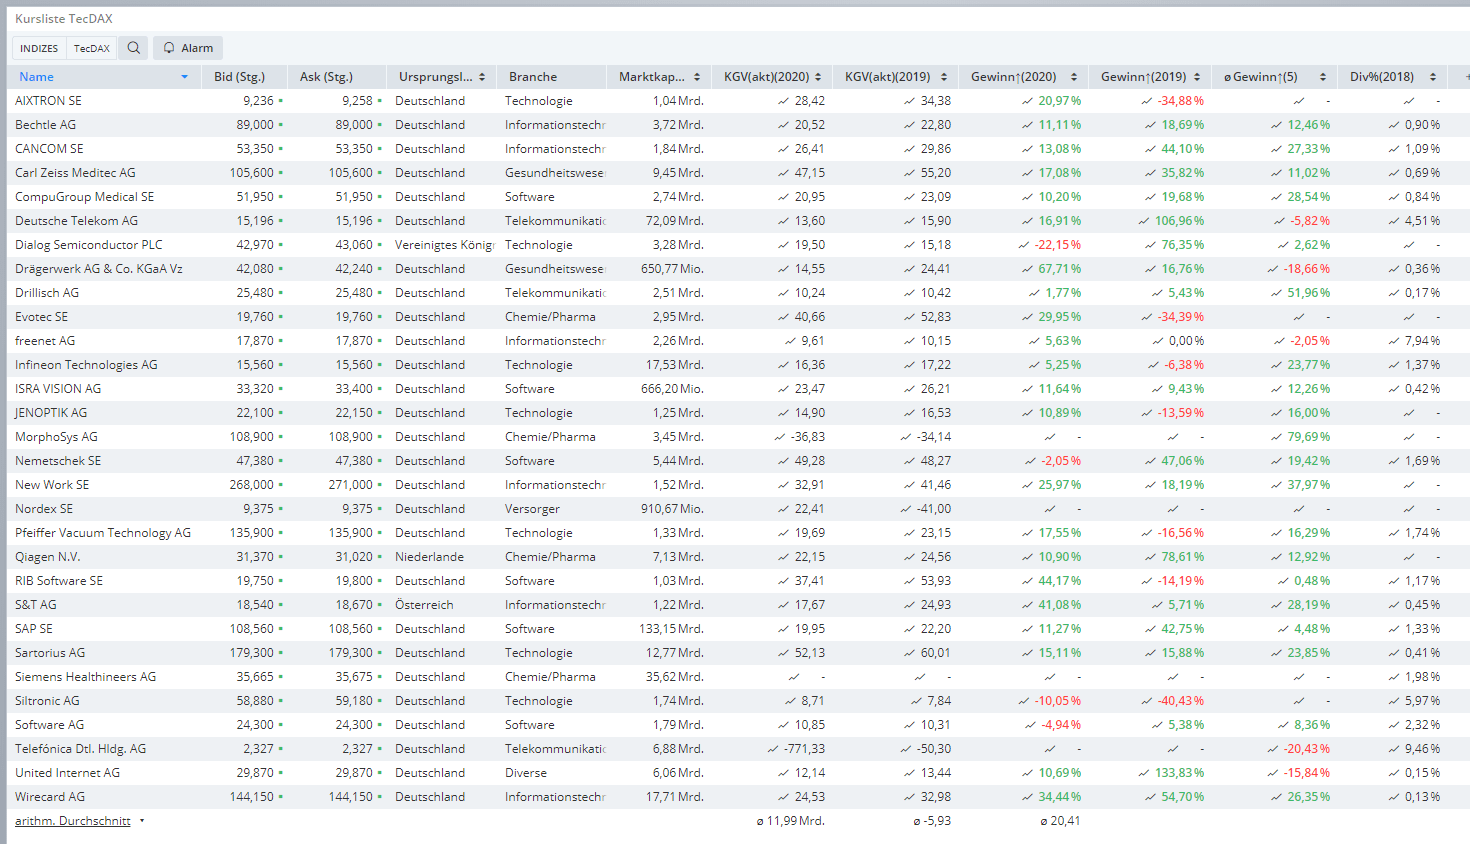Open chart icon beside Siltronic AG -10,05%
Screen dimensions: 1470x844
coord(1024,701)
